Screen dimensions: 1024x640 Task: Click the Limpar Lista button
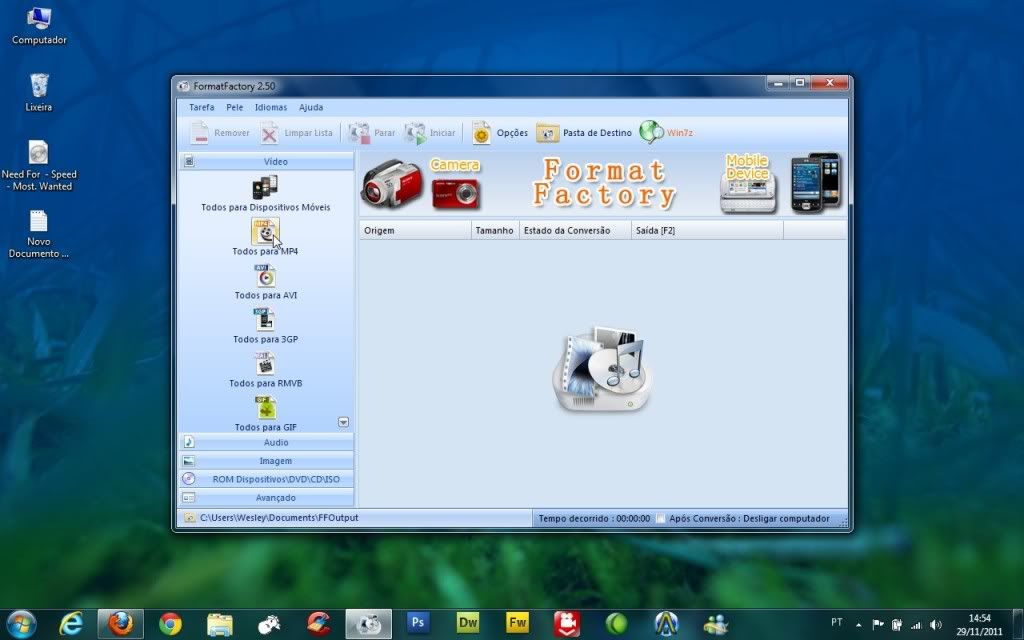(297, 133)
